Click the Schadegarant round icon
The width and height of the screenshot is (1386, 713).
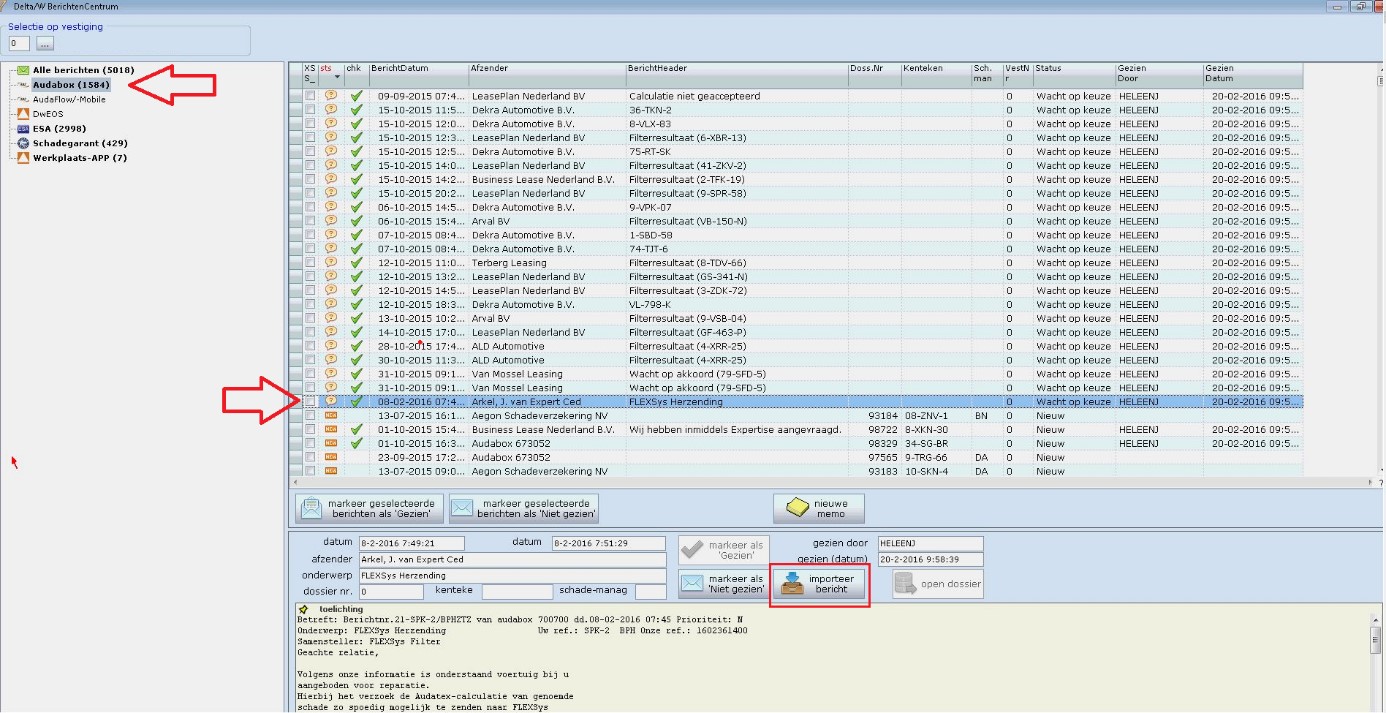23,143
